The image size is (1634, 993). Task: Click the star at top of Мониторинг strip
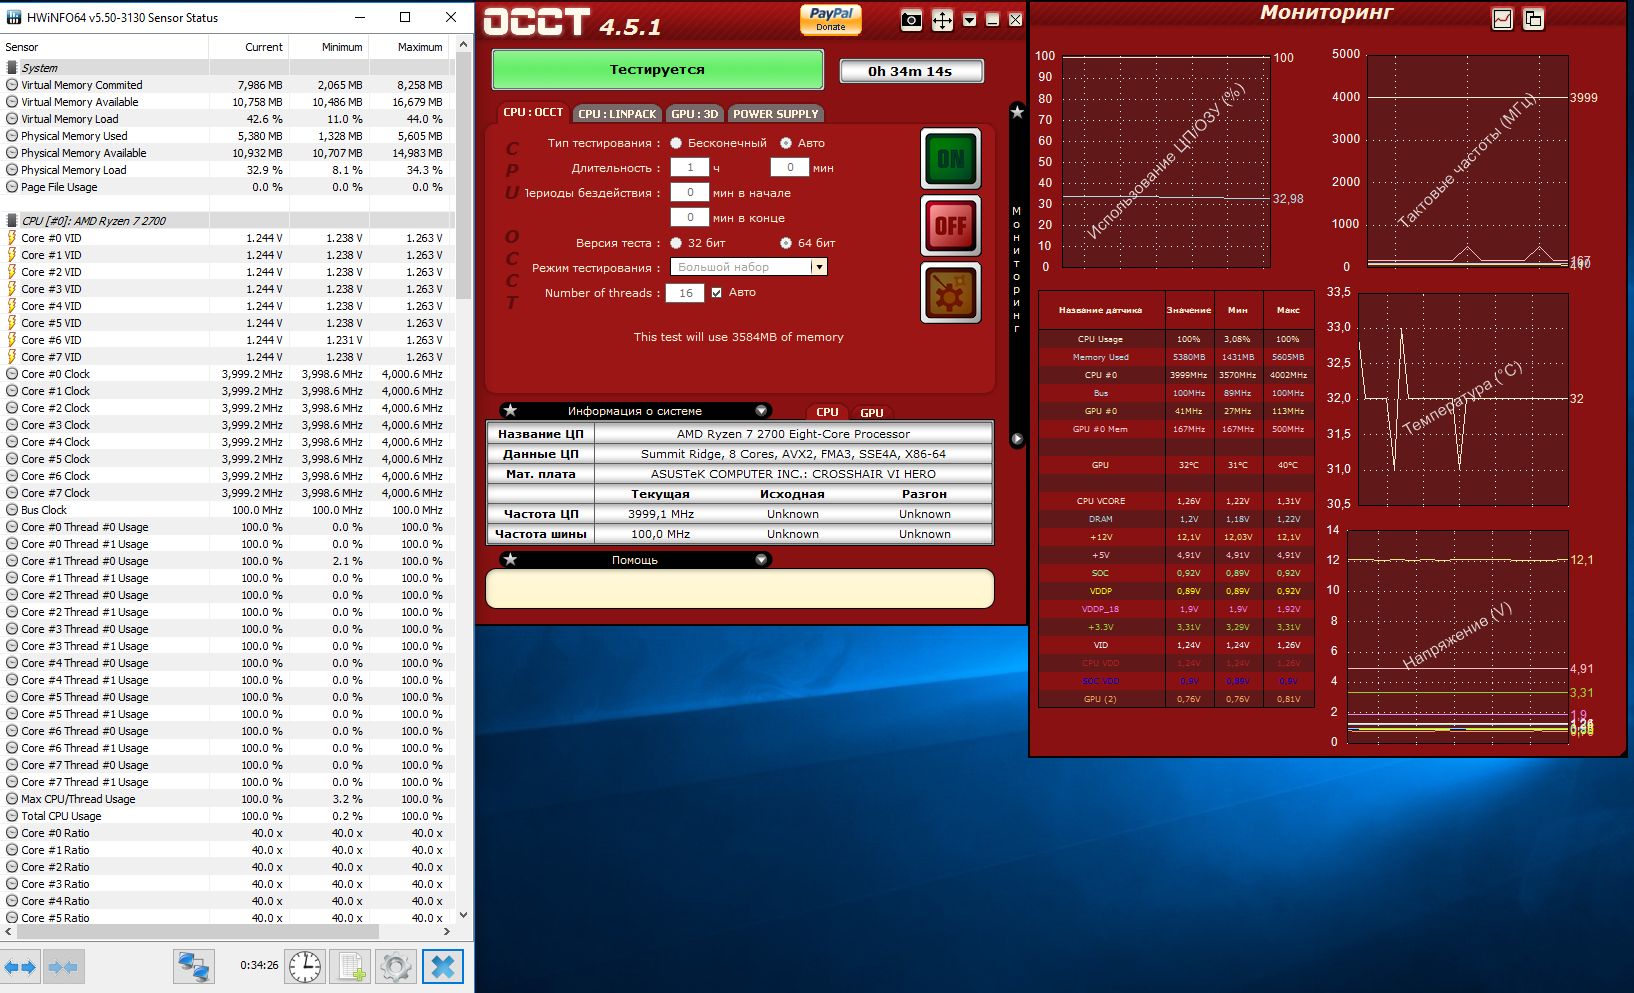click(1017, 112)
